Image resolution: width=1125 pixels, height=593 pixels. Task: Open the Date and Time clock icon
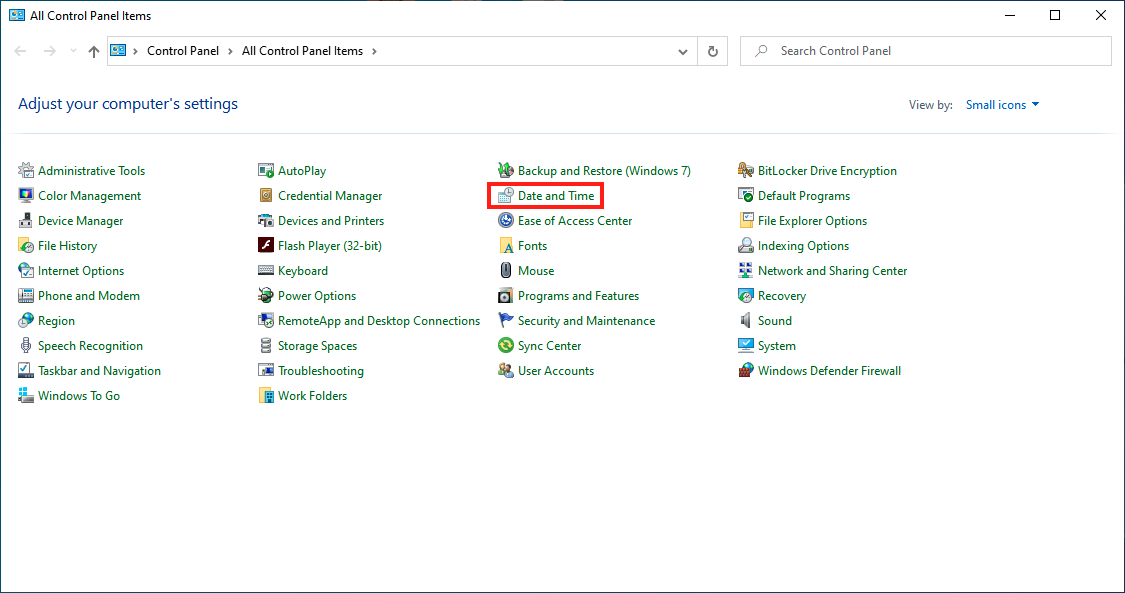click(x=506, y=196)
